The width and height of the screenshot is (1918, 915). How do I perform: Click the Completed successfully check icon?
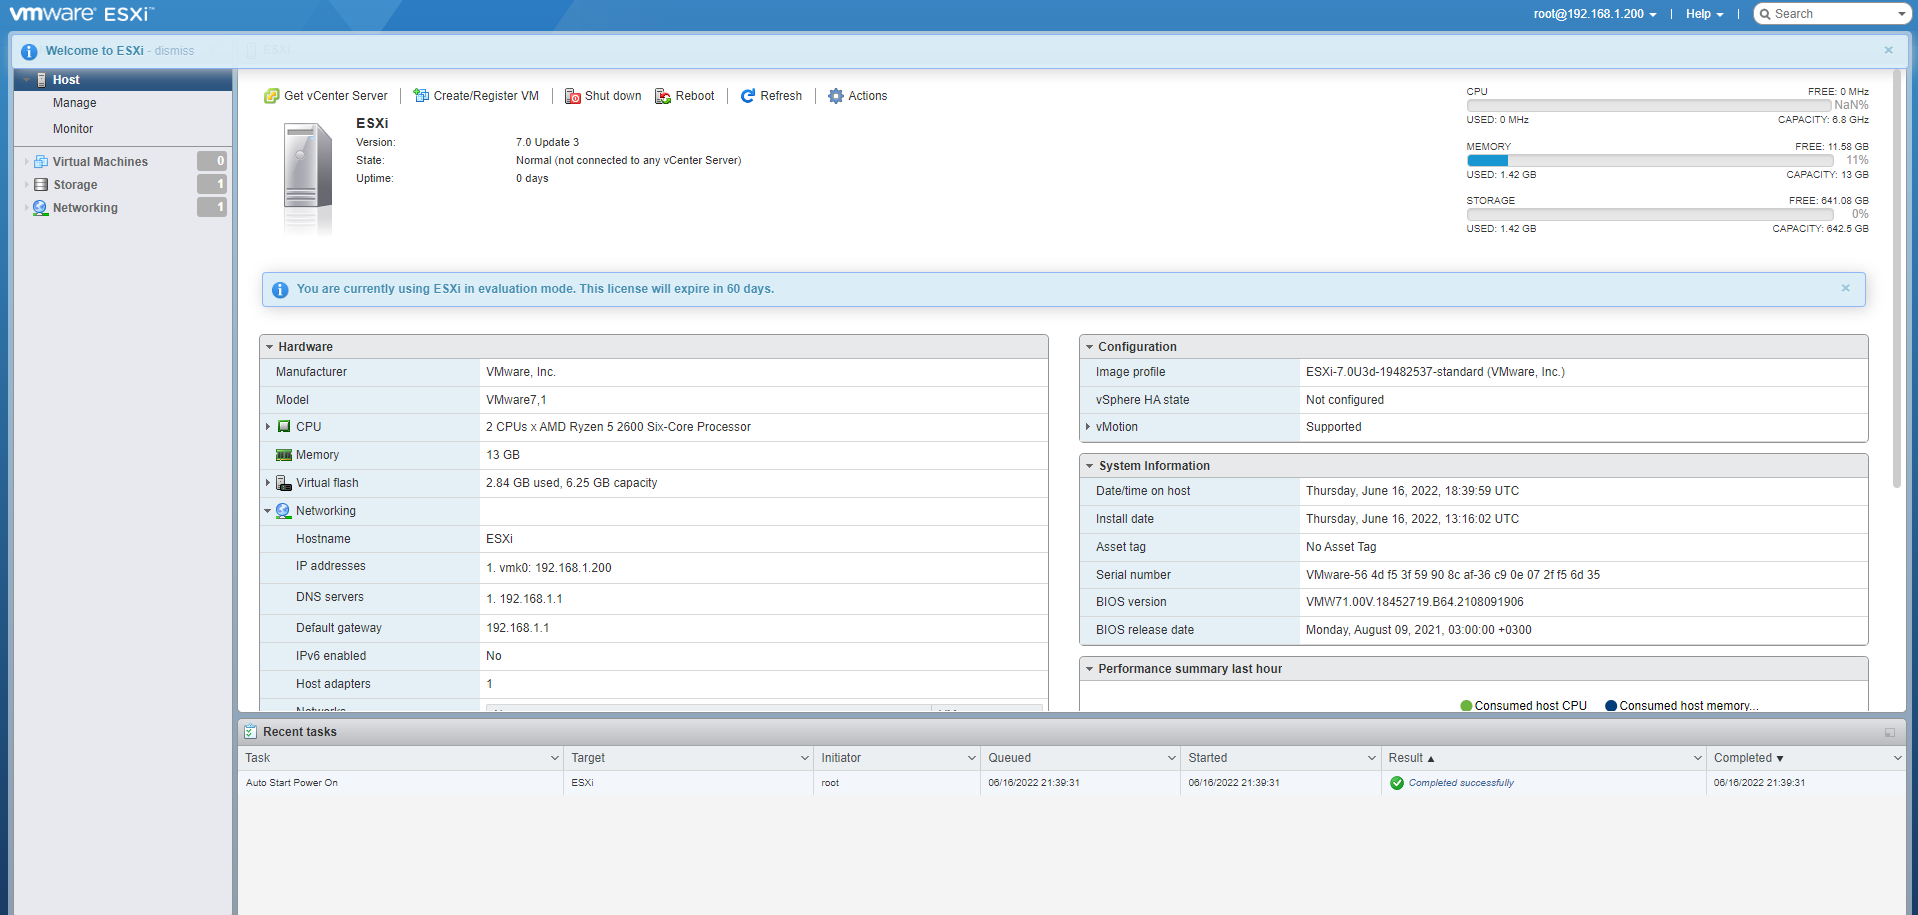[x=1397, y=783]
